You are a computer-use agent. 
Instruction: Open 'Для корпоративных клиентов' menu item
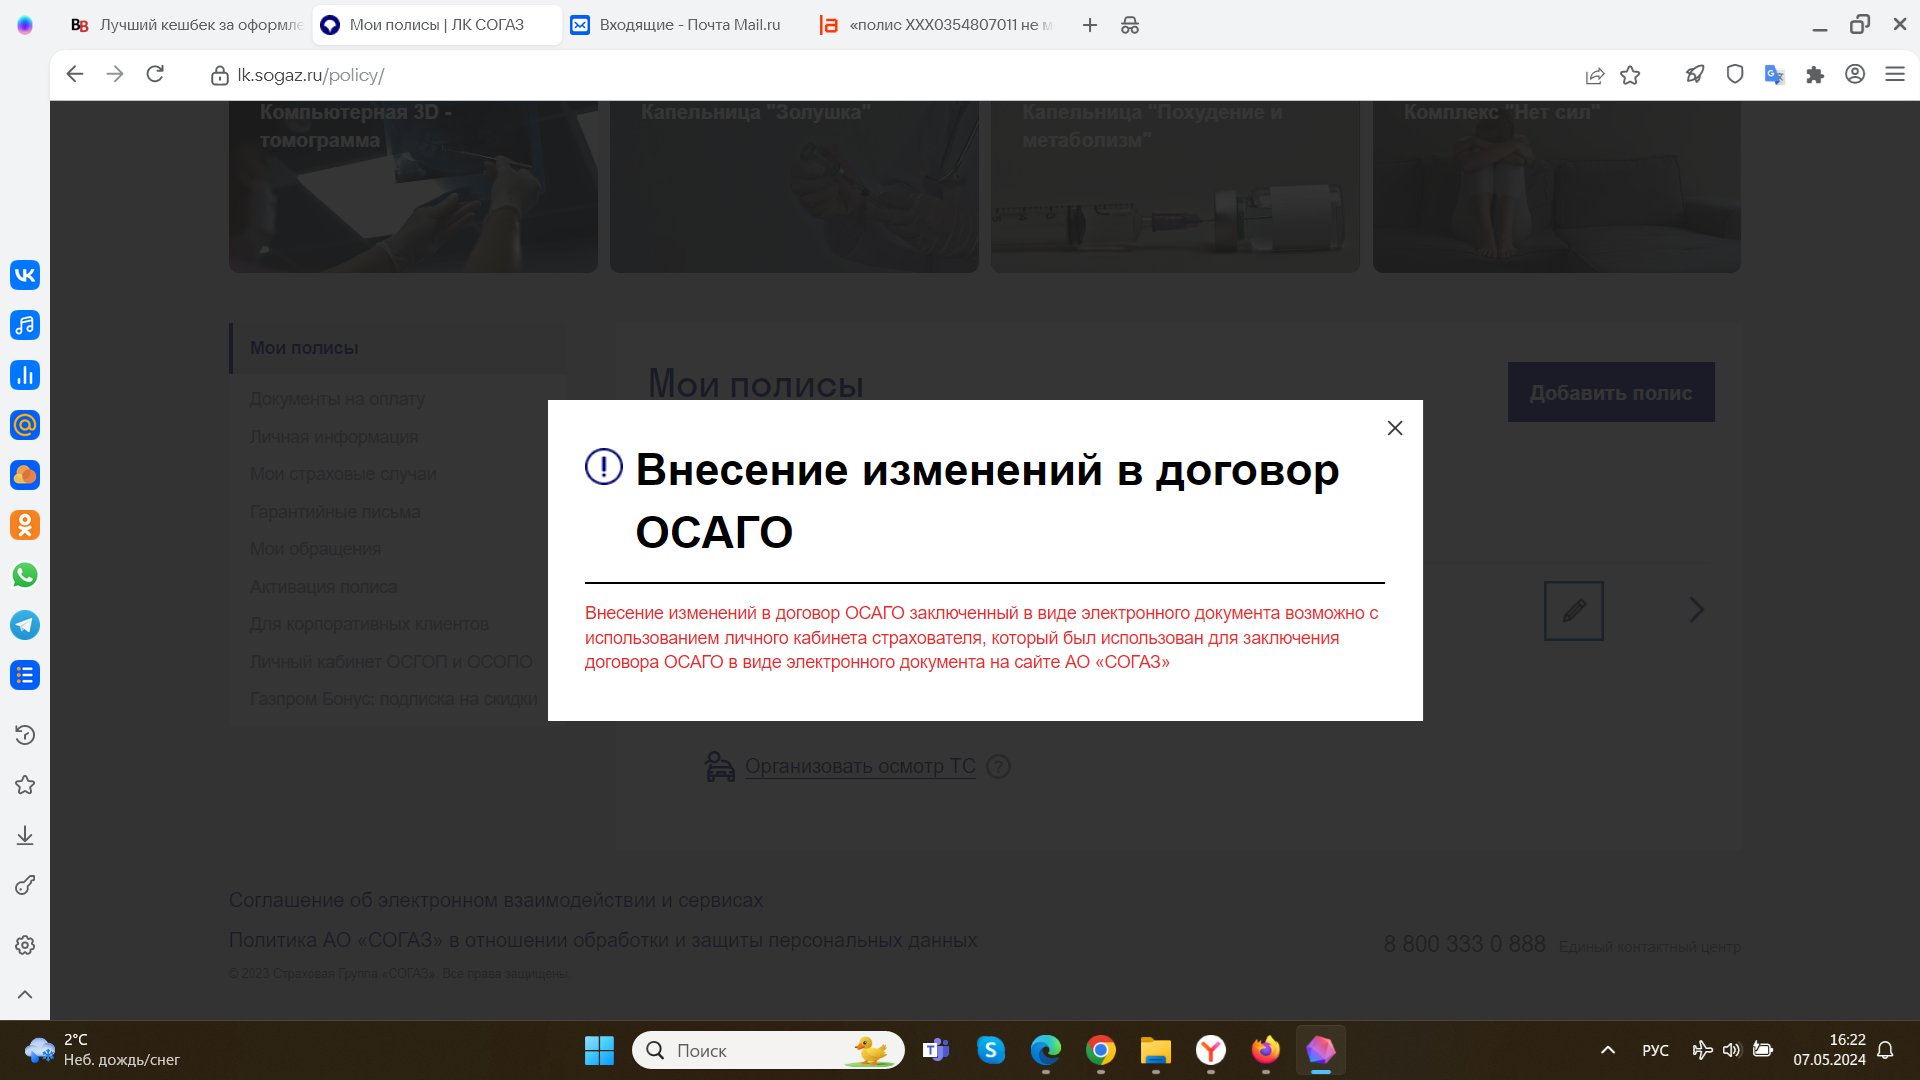pos(369,624)
